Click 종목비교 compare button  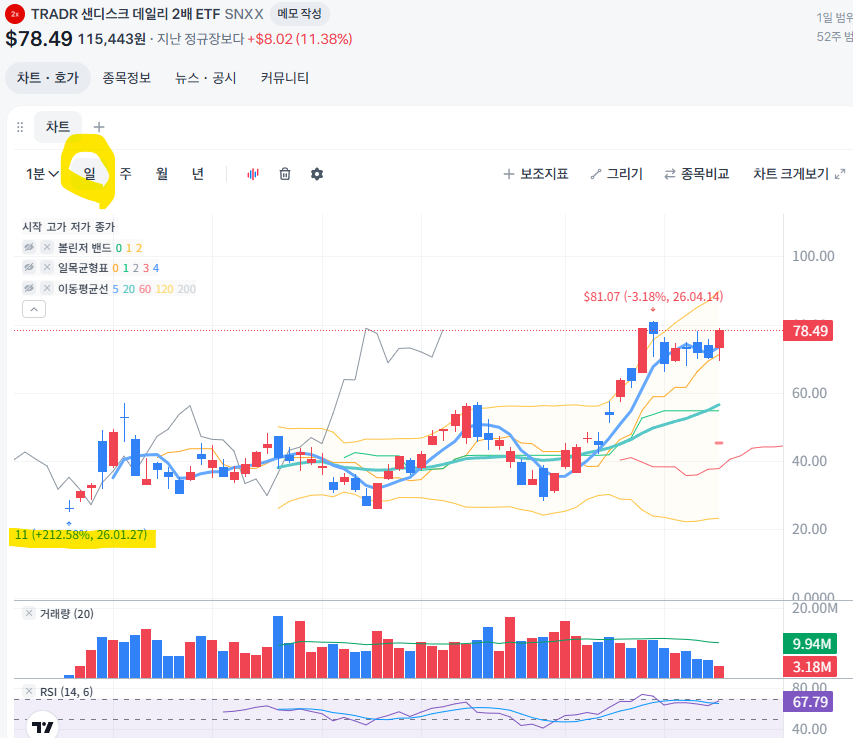pyautogui.click(x=697, y=174)
